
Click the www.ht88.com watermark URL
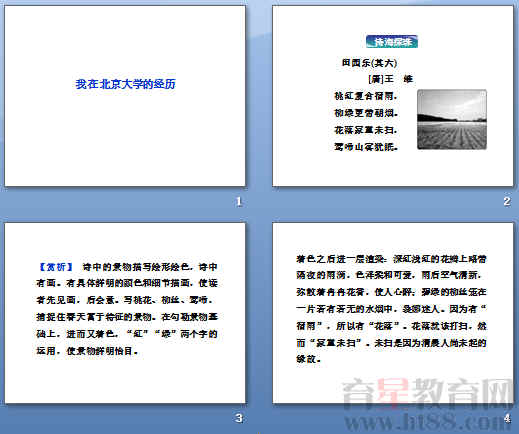tap(428, 422)
